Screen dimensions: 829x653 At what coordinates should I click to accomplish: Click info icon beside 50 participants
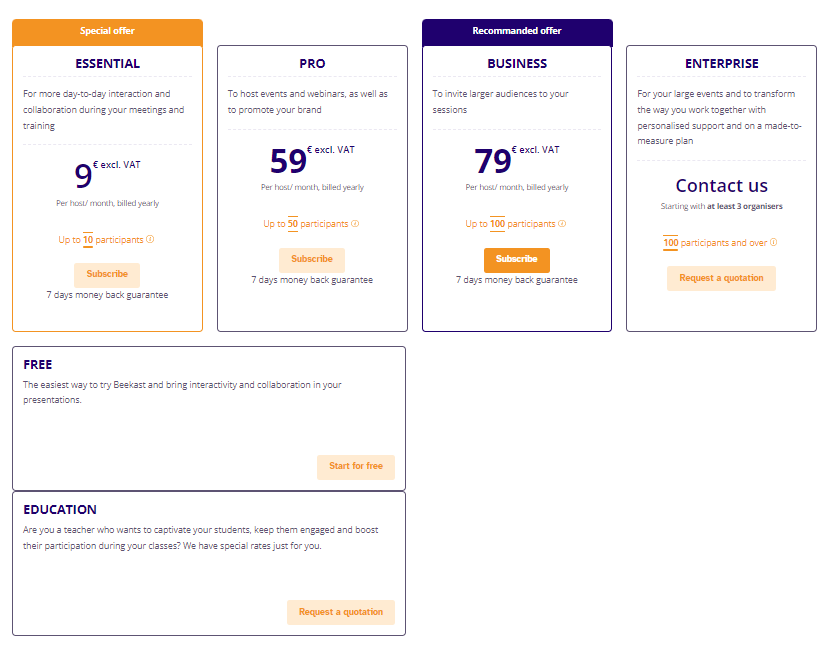point(355,224)
